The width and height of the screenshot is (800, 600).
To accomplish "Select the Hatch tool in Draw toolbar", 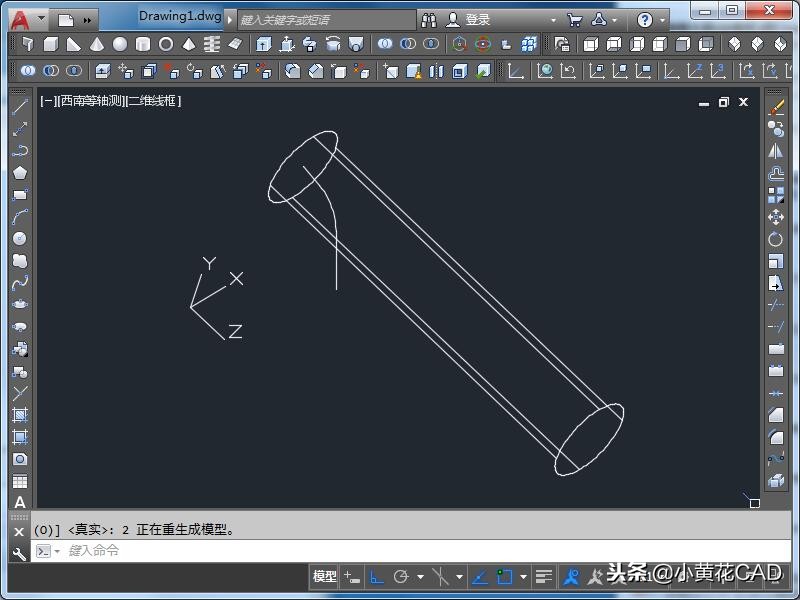I will click(19, 415).
